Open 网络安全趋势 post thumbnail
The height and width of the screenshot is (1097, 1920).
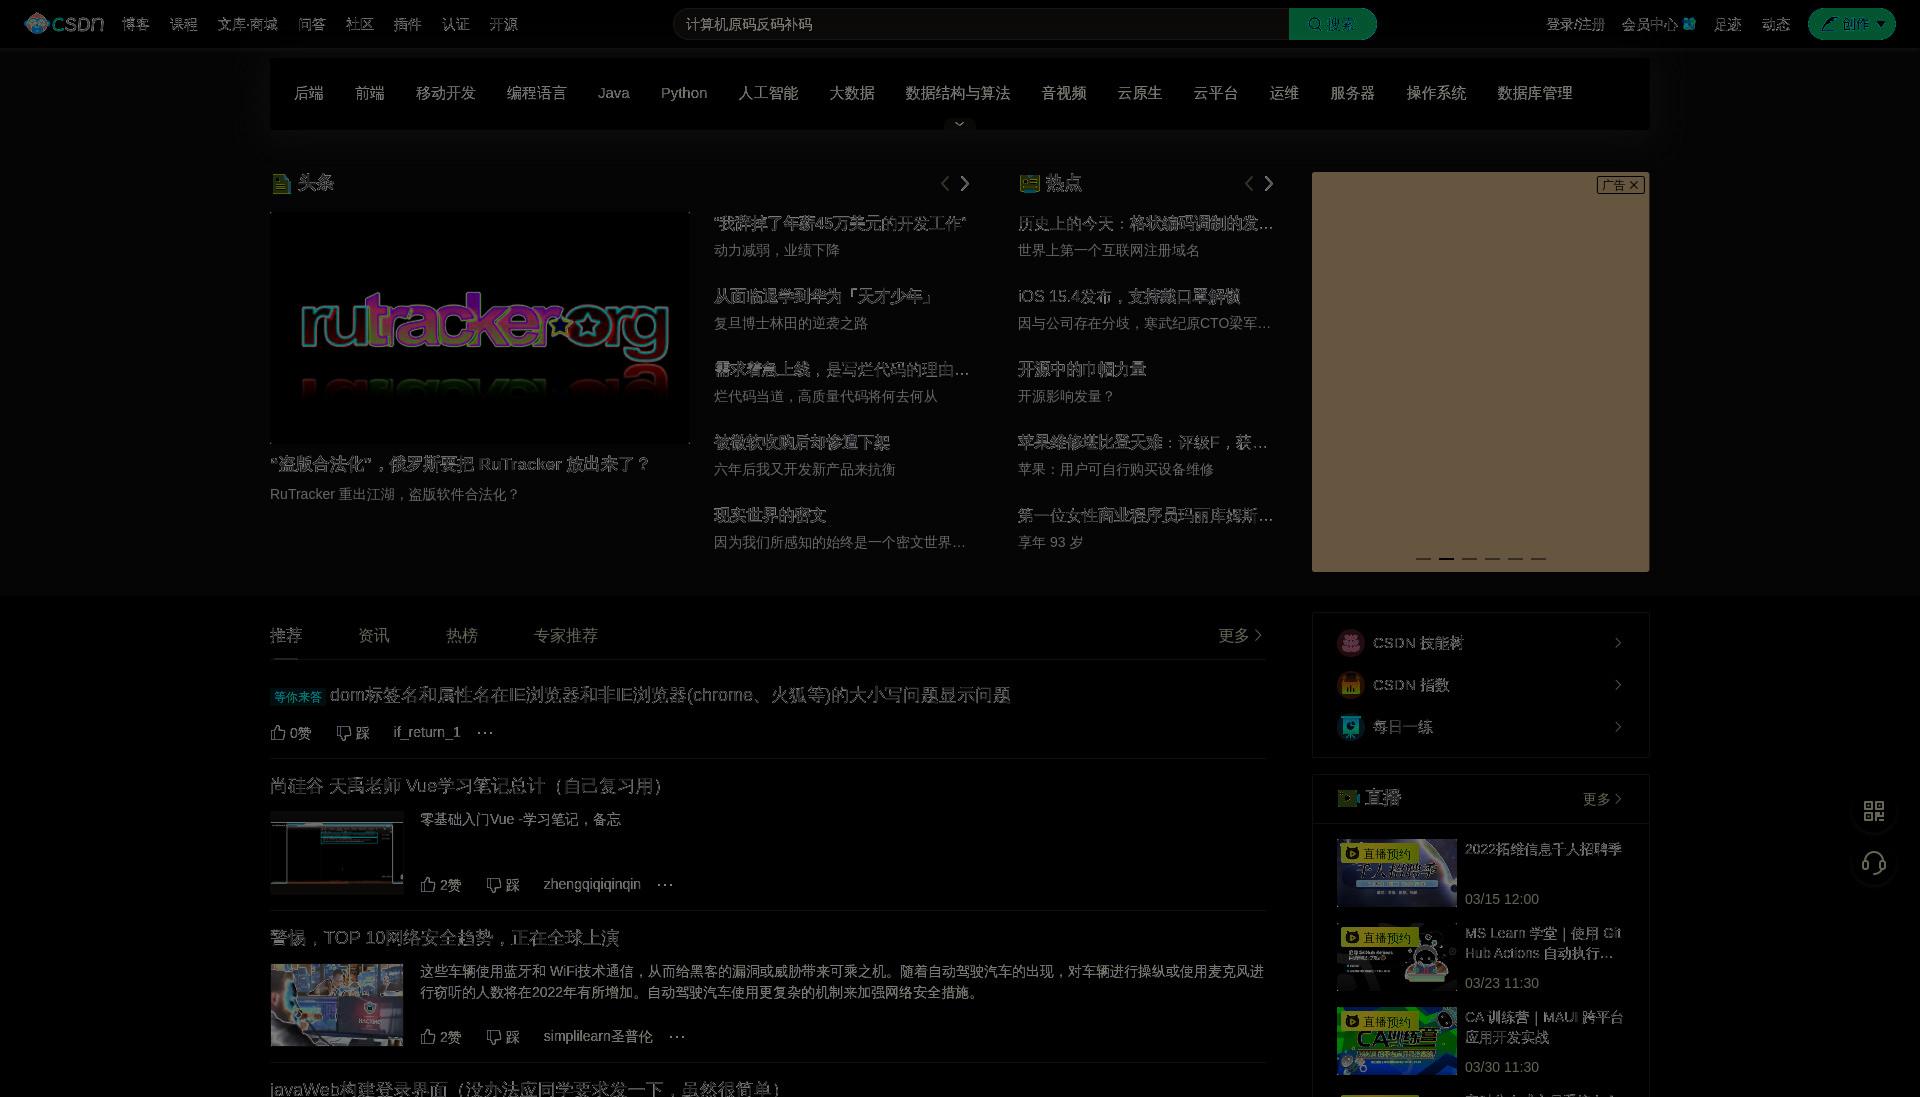coord(337,1004)
